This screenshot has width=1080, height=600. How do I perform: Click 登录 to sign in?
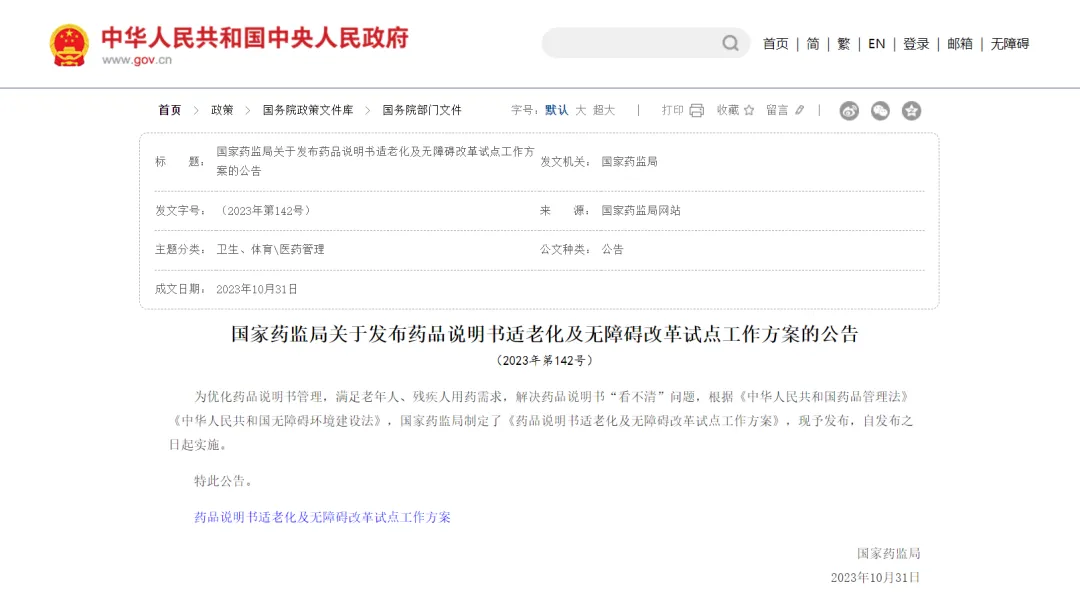pos(915,44)
